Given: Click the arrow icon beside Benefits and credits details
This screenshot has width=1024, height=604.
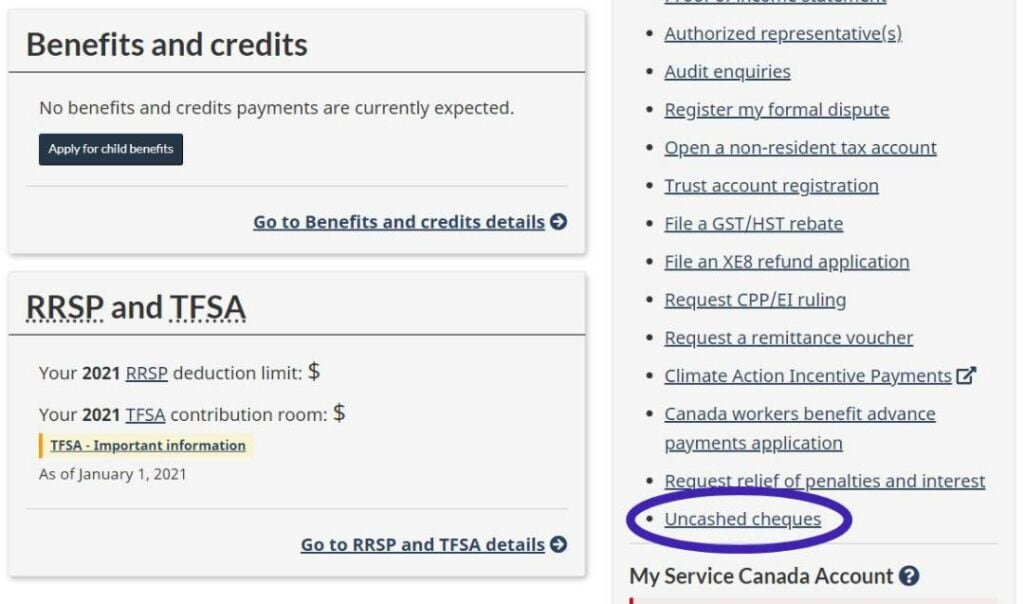Looking at the screenshot, I should pos(559,221).
